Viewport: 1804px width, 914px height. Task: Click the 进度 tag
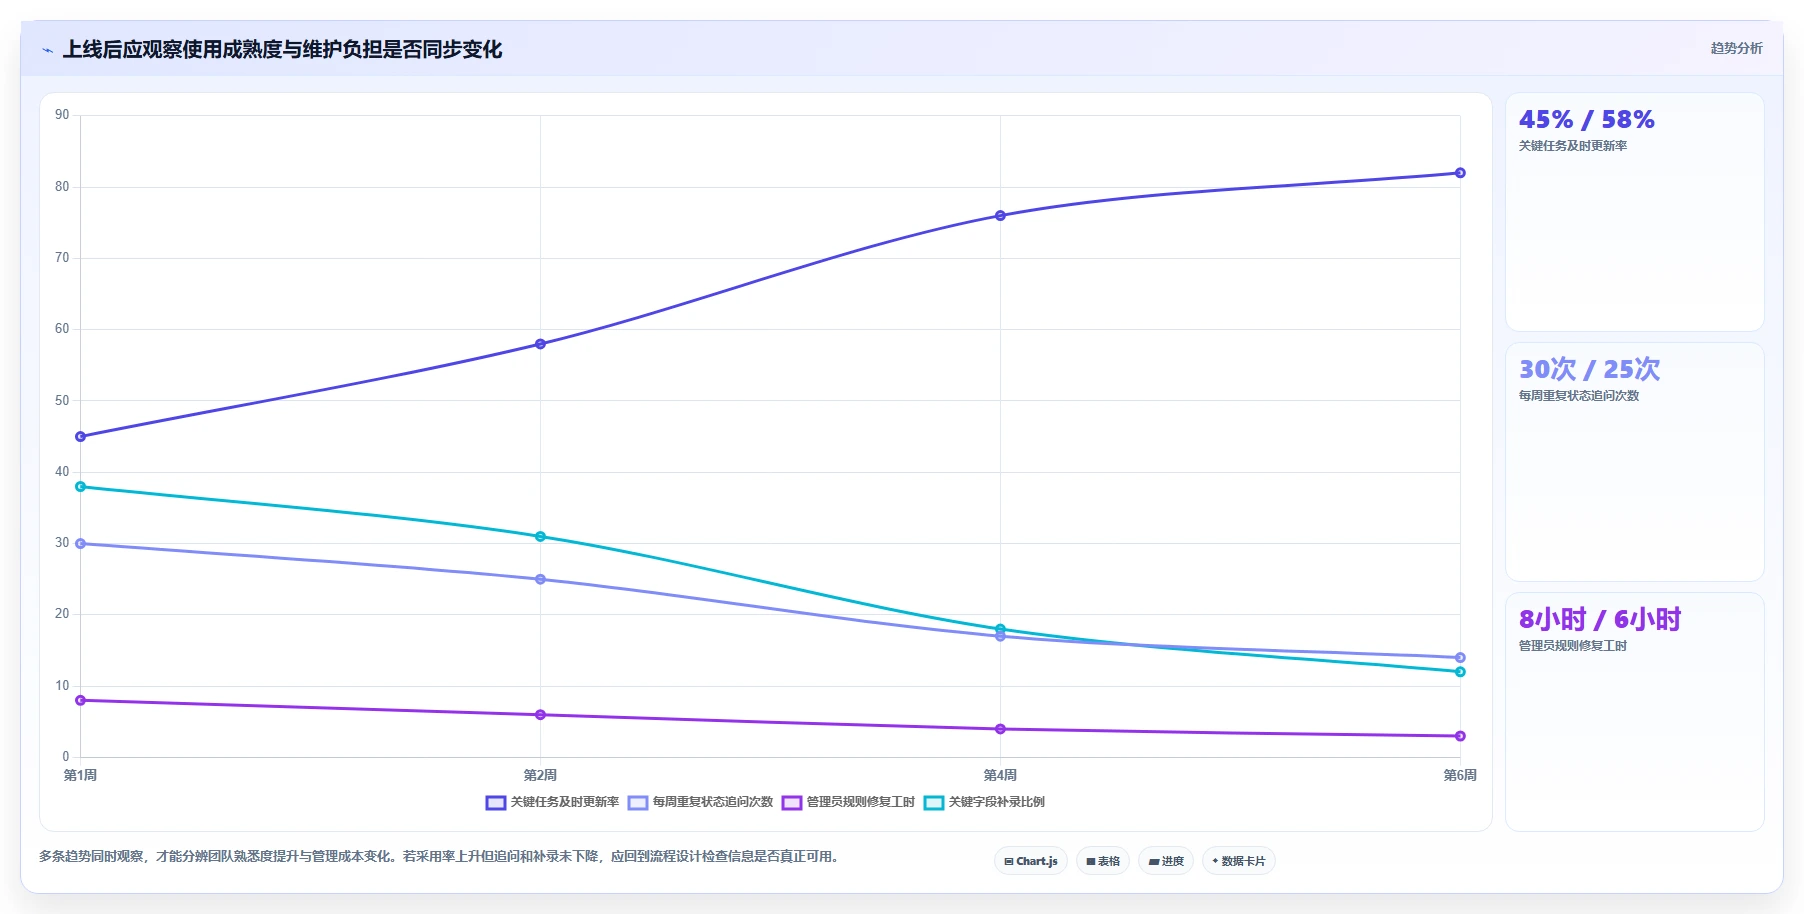click(x=1166, y=861)
